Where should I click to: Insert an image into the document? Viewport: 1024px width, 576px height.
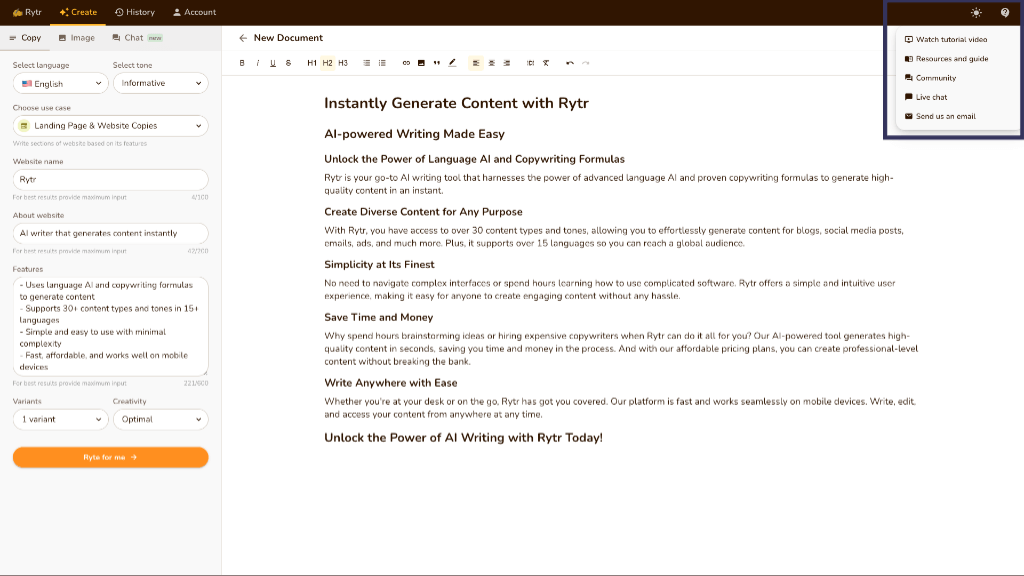click(421, 63)
